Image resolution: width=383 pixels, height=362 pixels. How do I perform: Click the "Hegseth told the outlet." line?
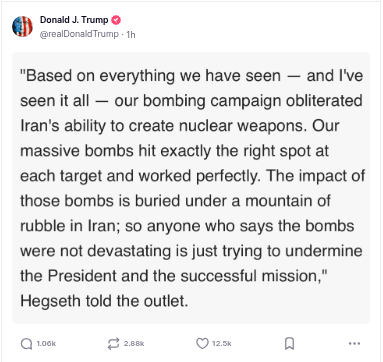click(104, 301)
